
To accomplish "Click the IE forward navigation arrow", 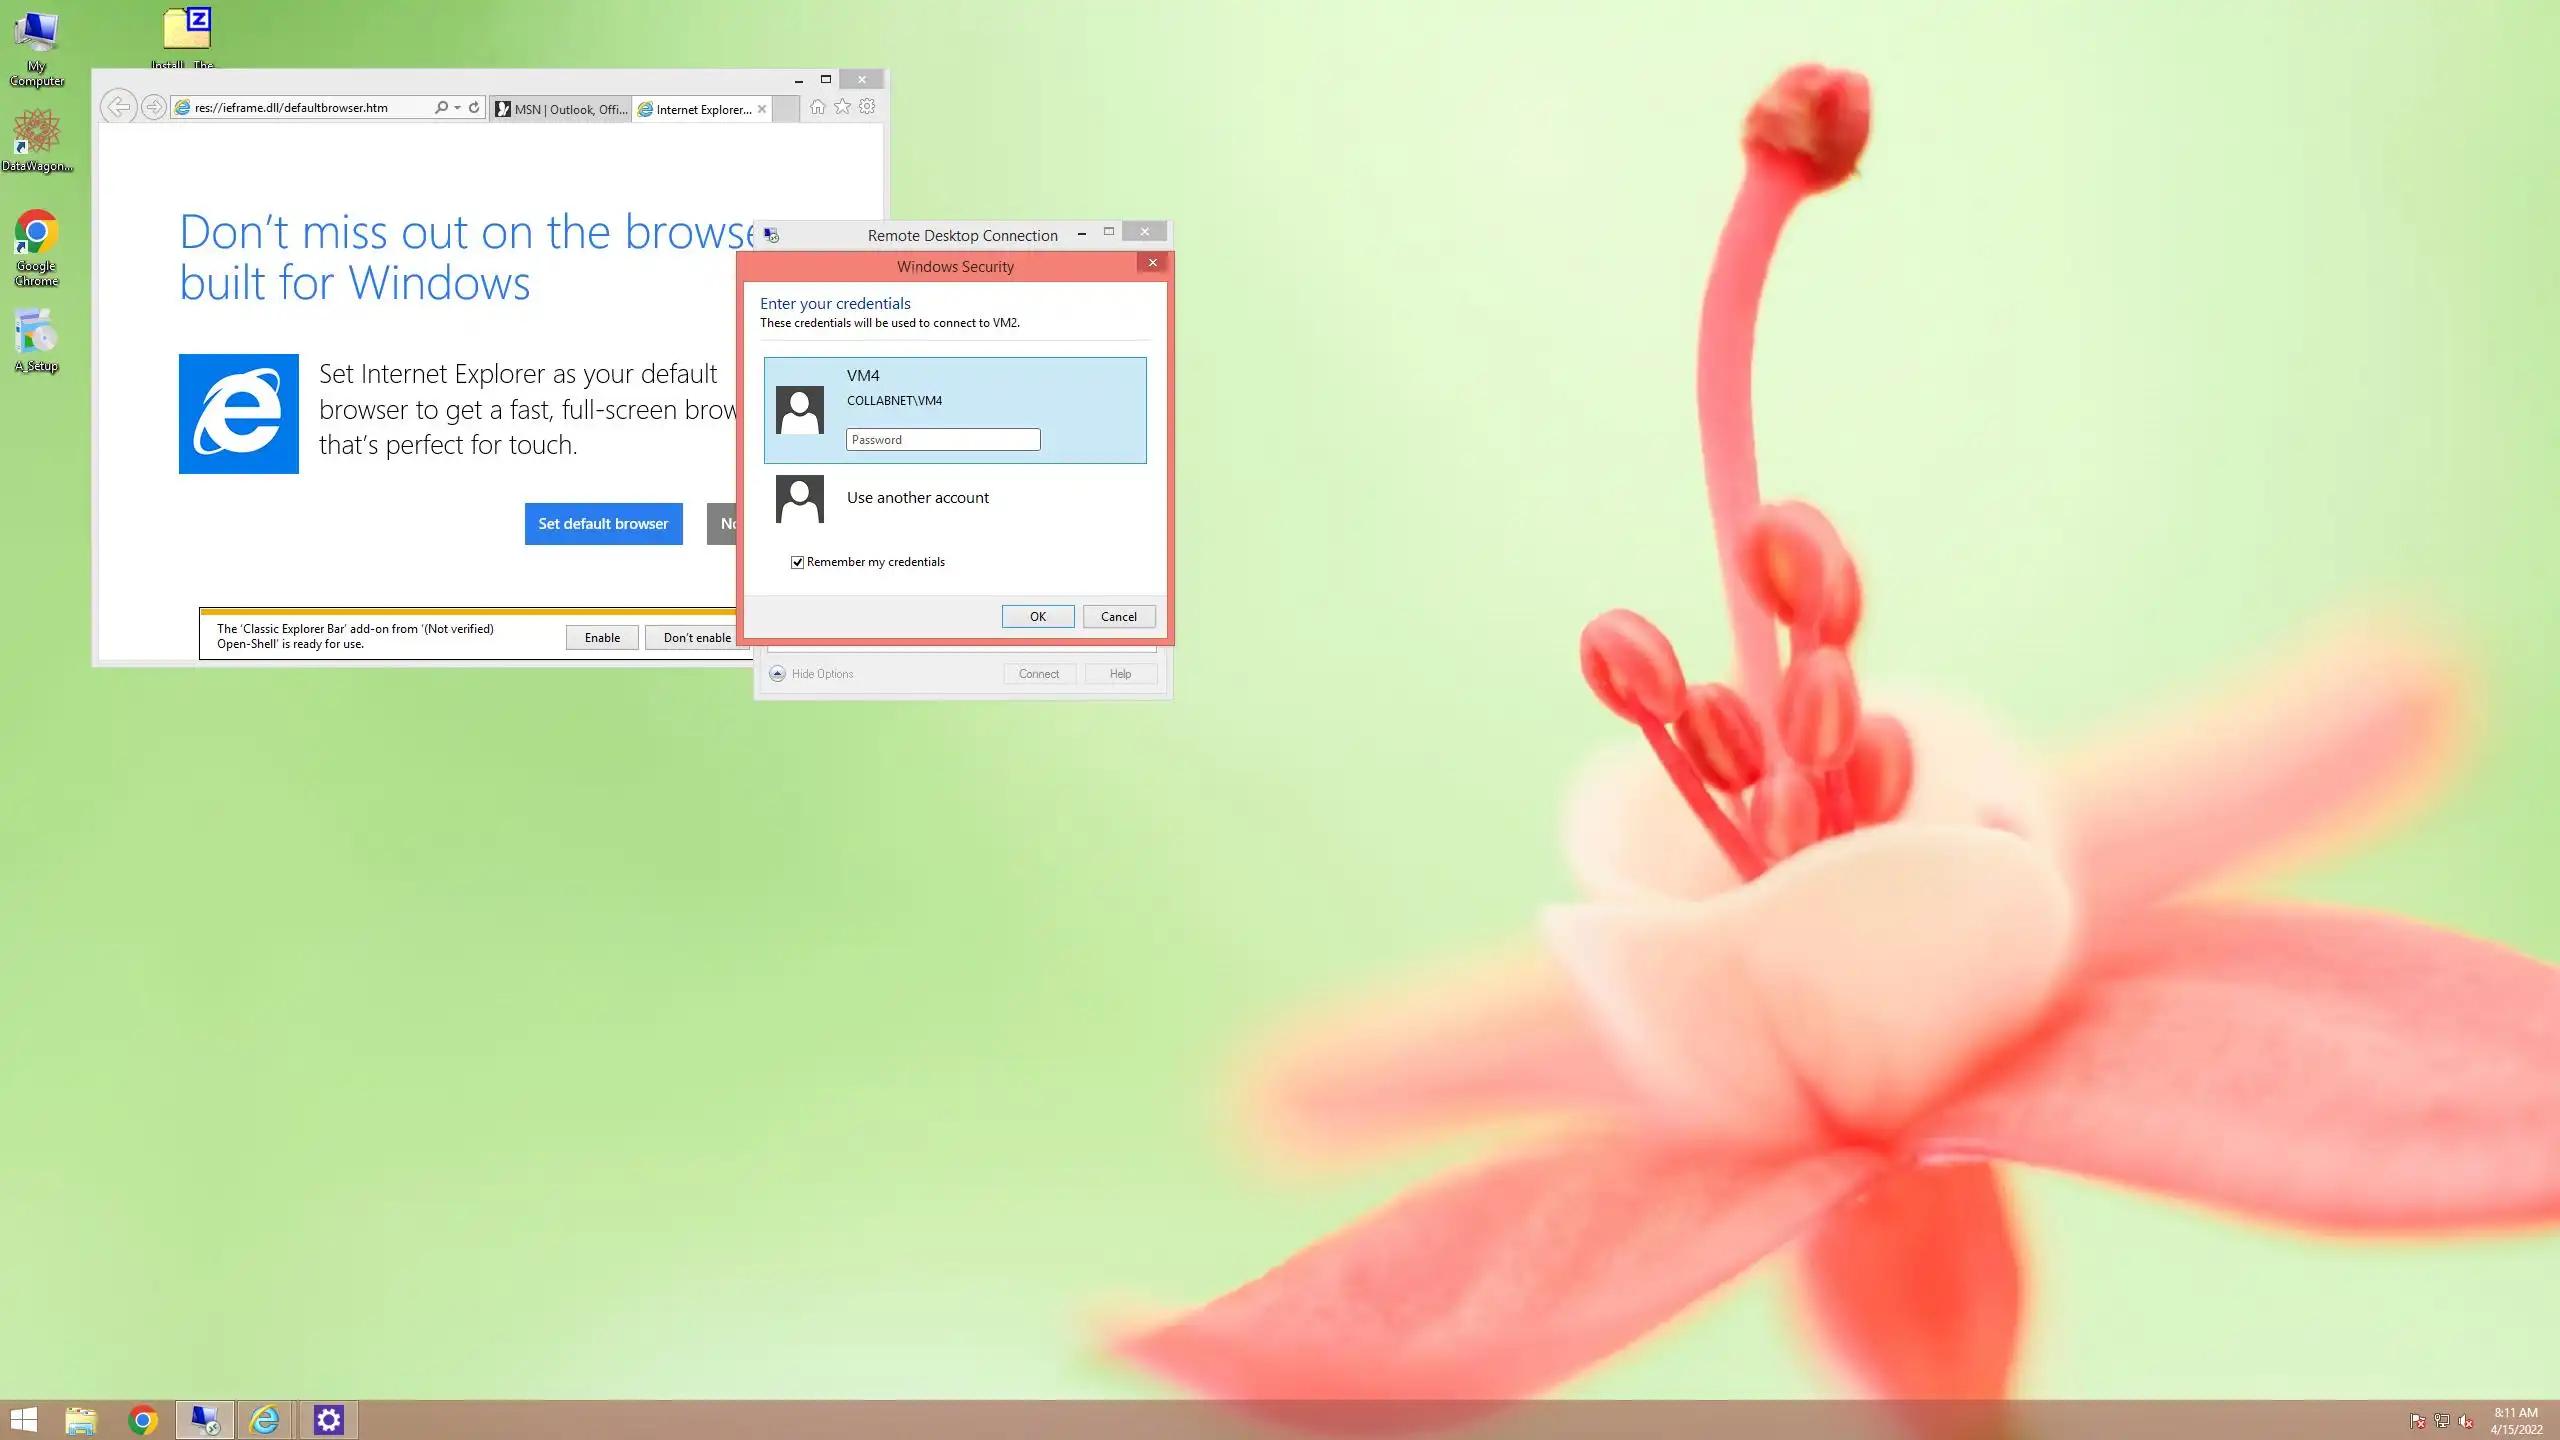I will (x=153, y=107).
